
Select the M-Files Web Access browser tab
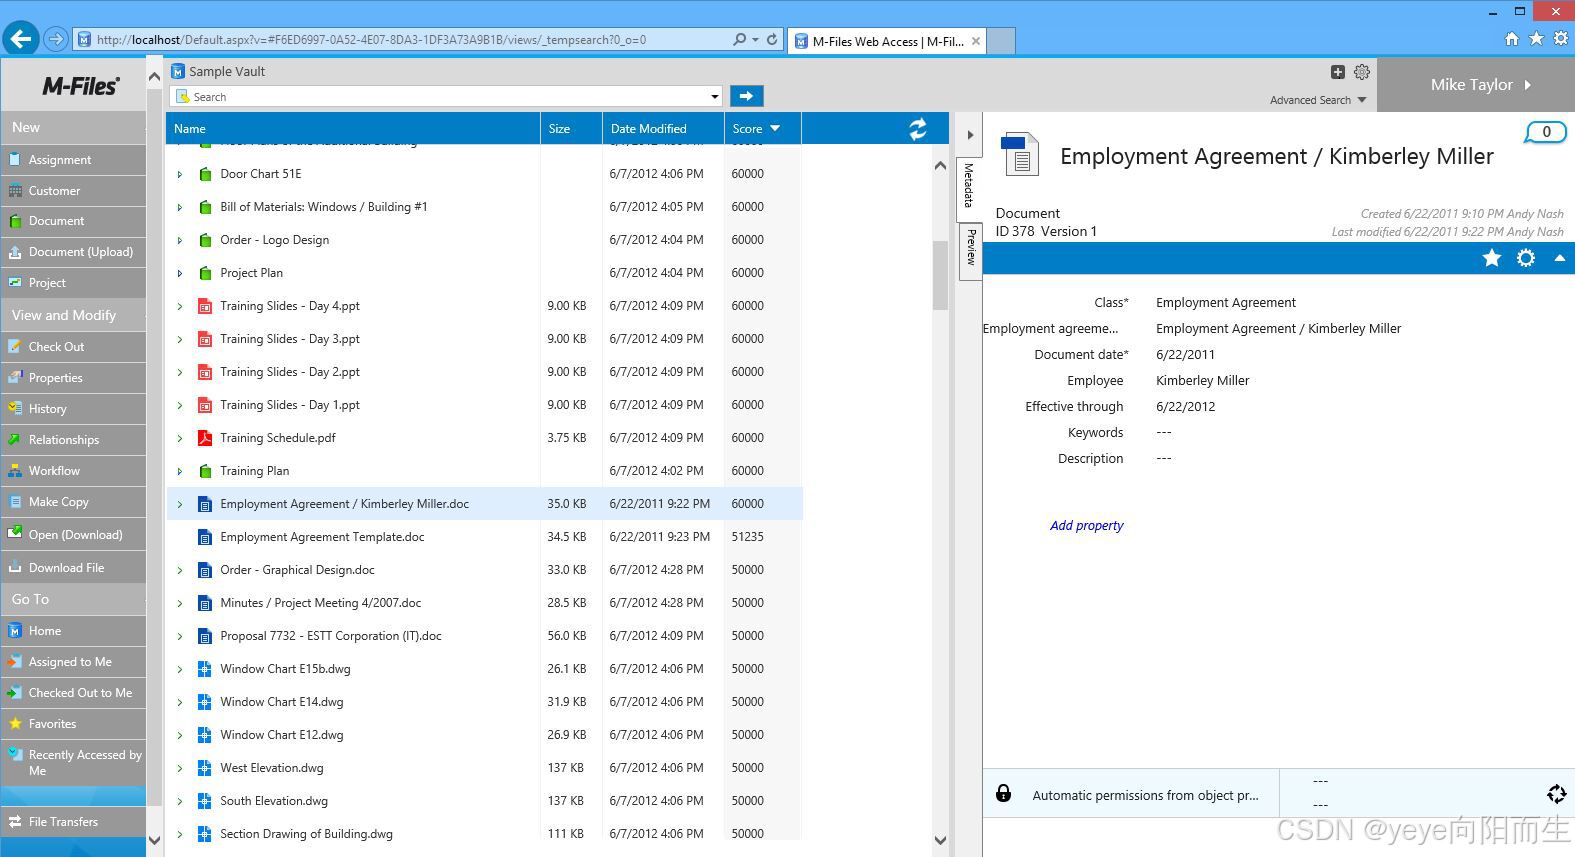click(887, 41)
